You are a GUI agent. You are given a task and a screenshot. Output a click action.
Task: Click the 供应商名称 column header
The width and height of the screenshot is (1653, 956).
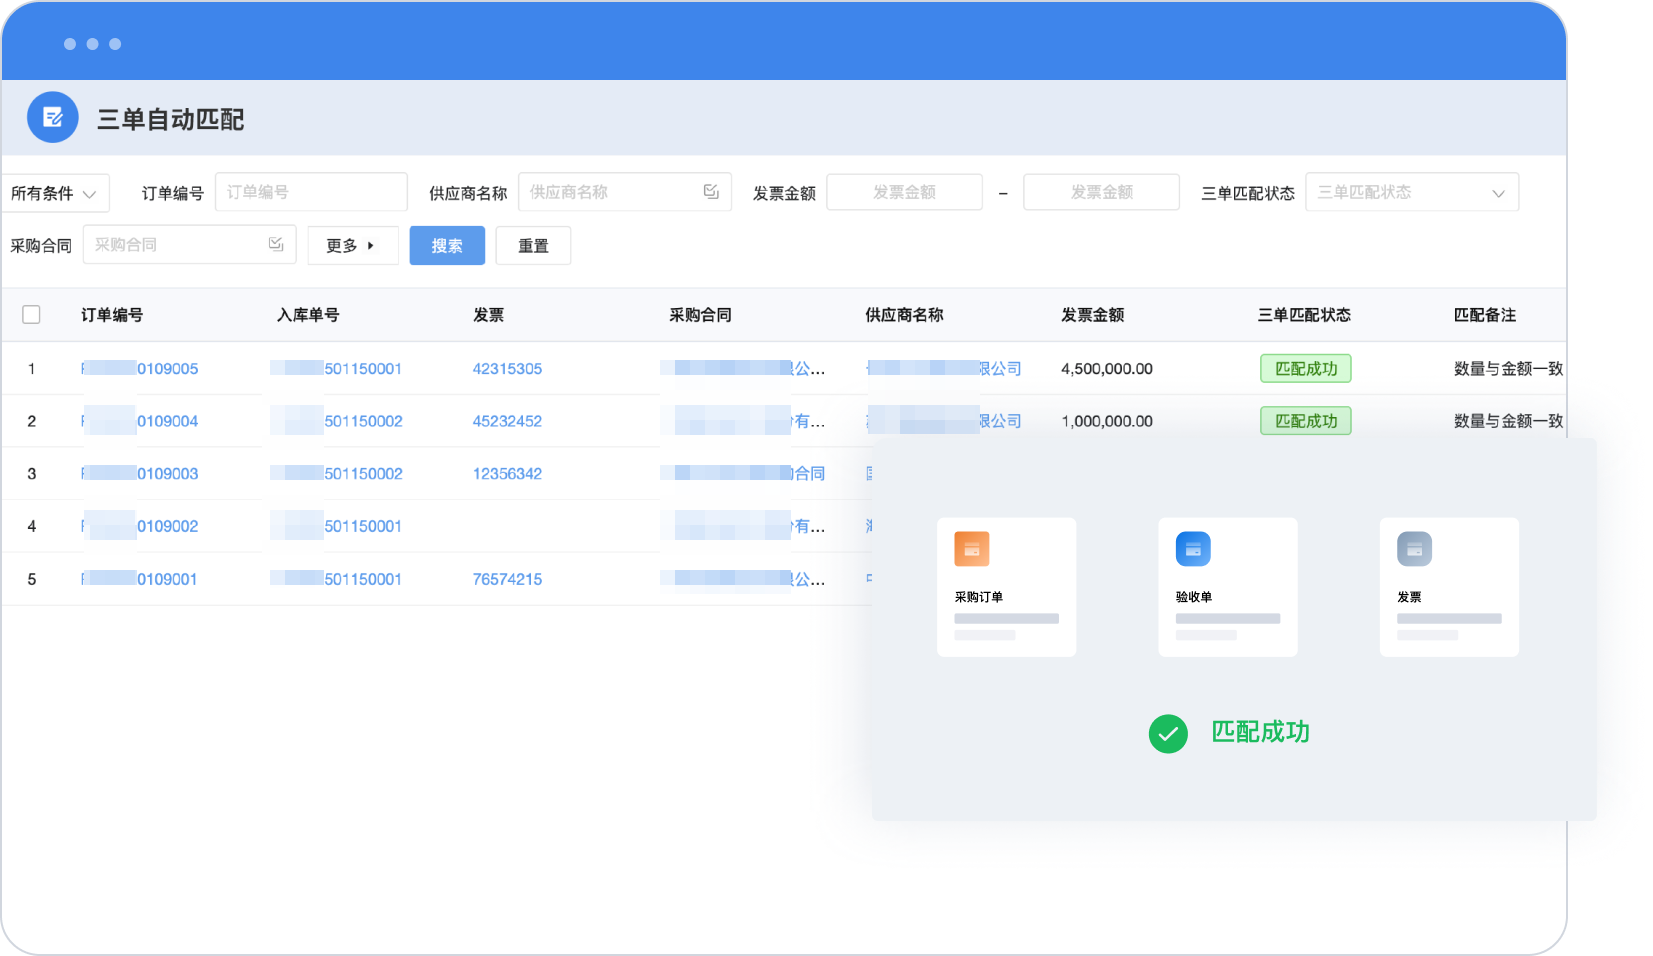tap(904, 315)
